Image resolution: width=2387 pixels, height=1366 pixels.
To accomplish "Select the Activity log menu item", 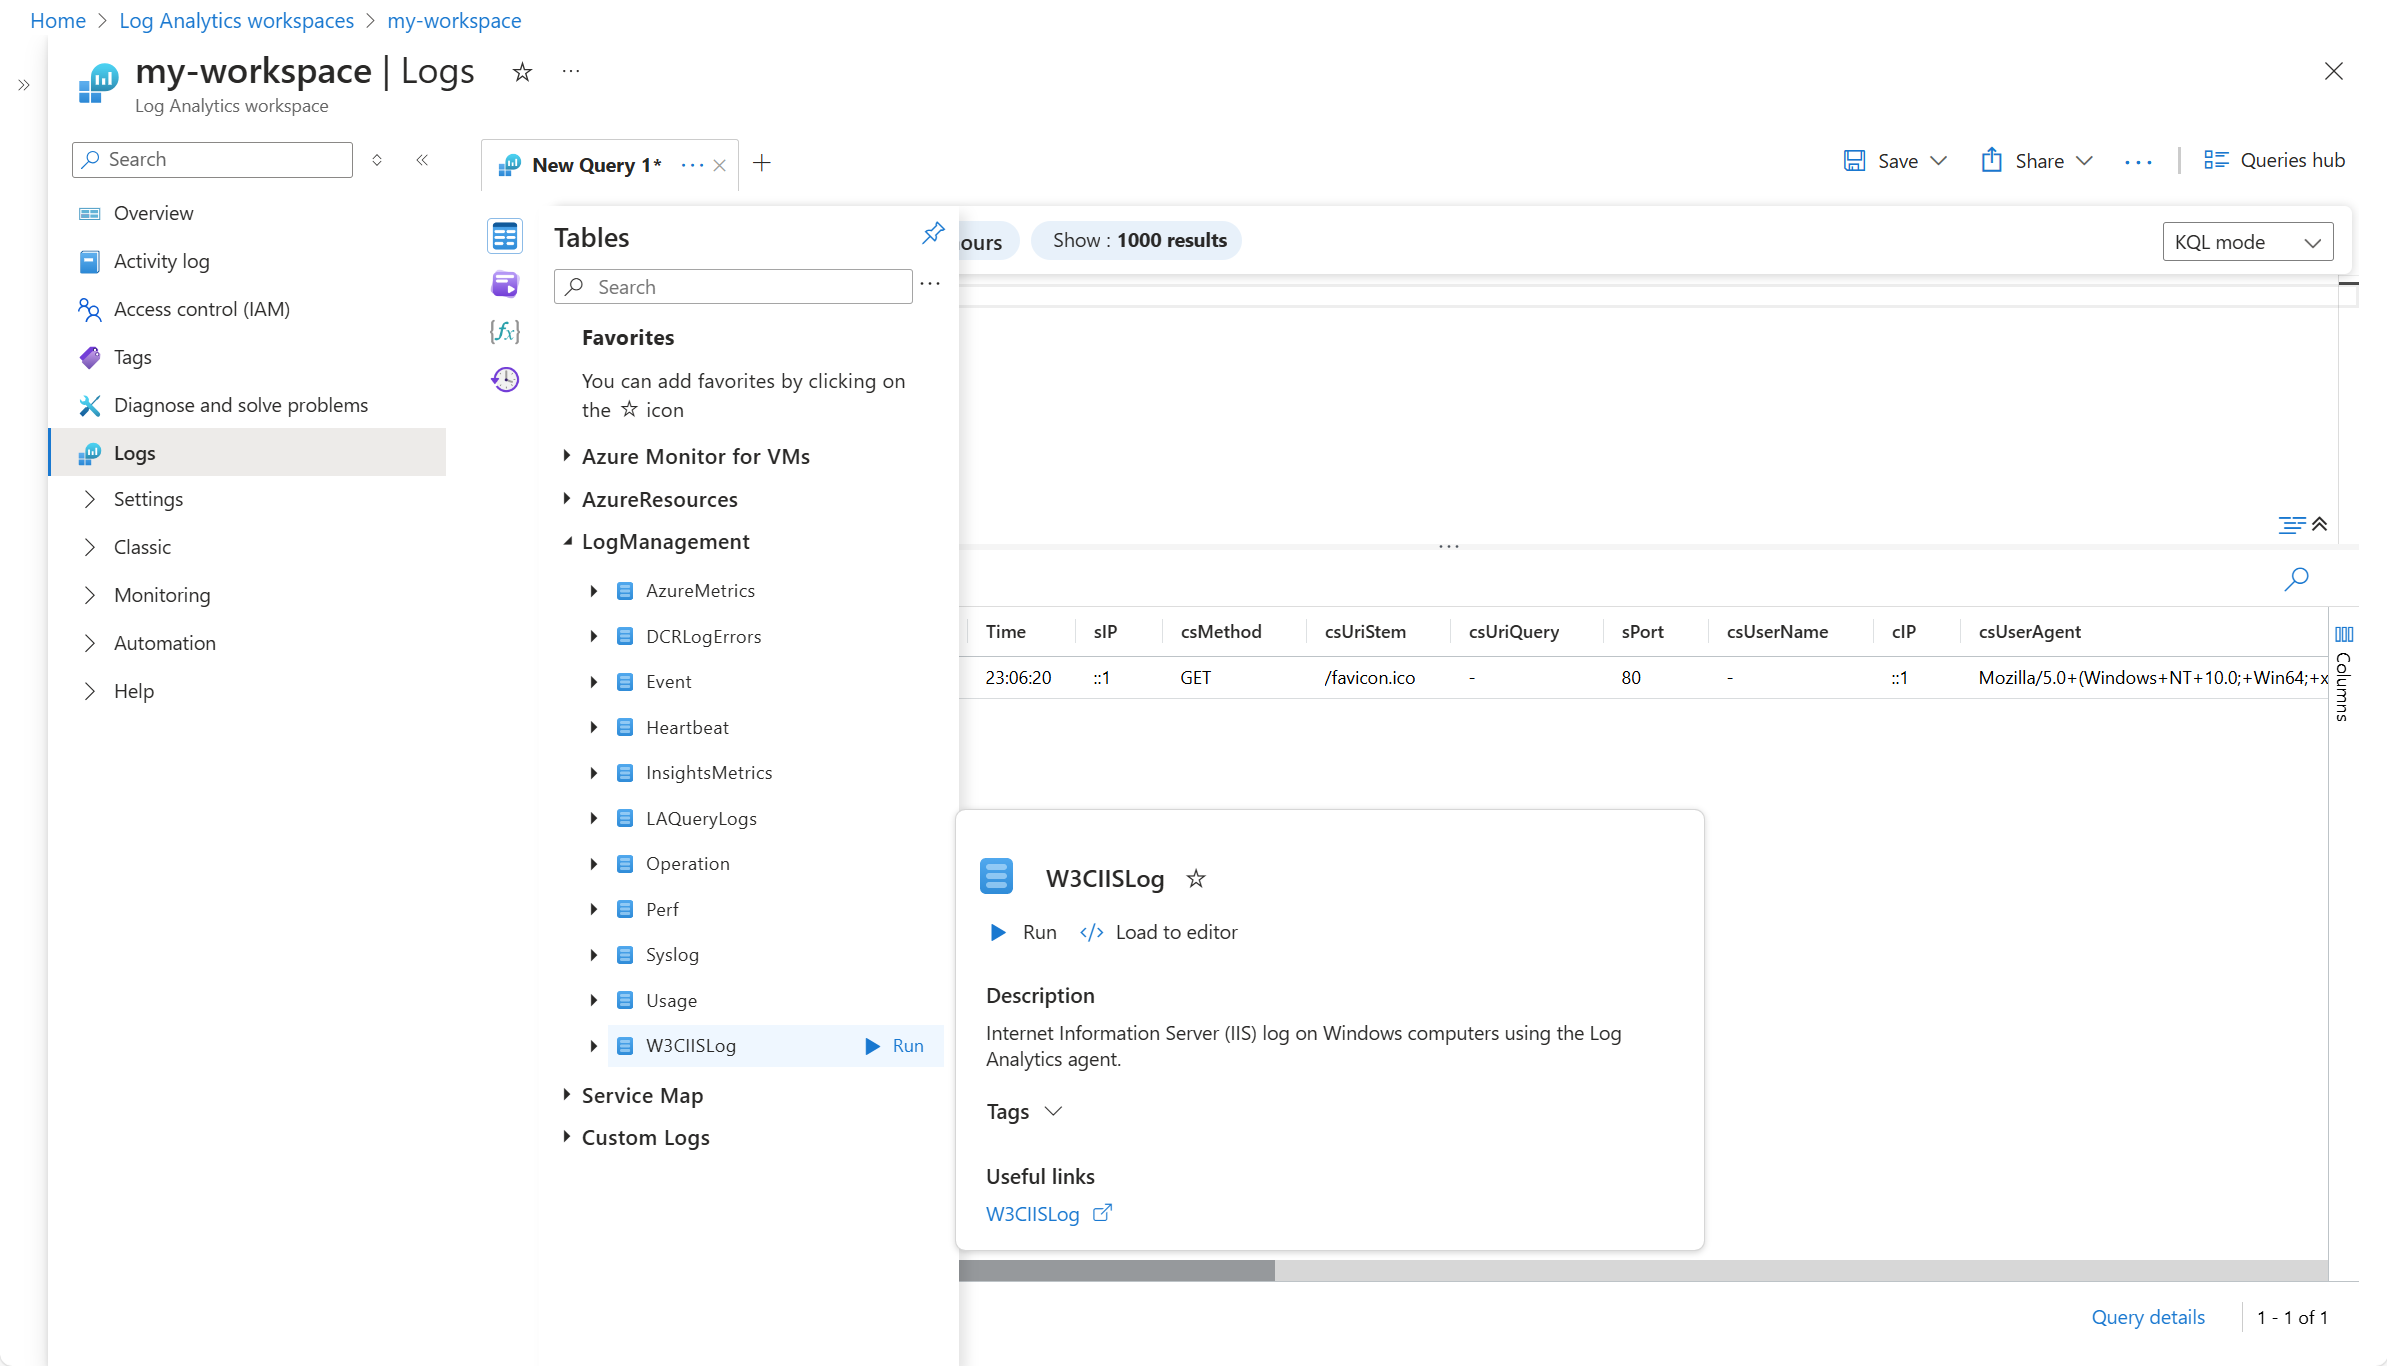I will click(161, 261).
